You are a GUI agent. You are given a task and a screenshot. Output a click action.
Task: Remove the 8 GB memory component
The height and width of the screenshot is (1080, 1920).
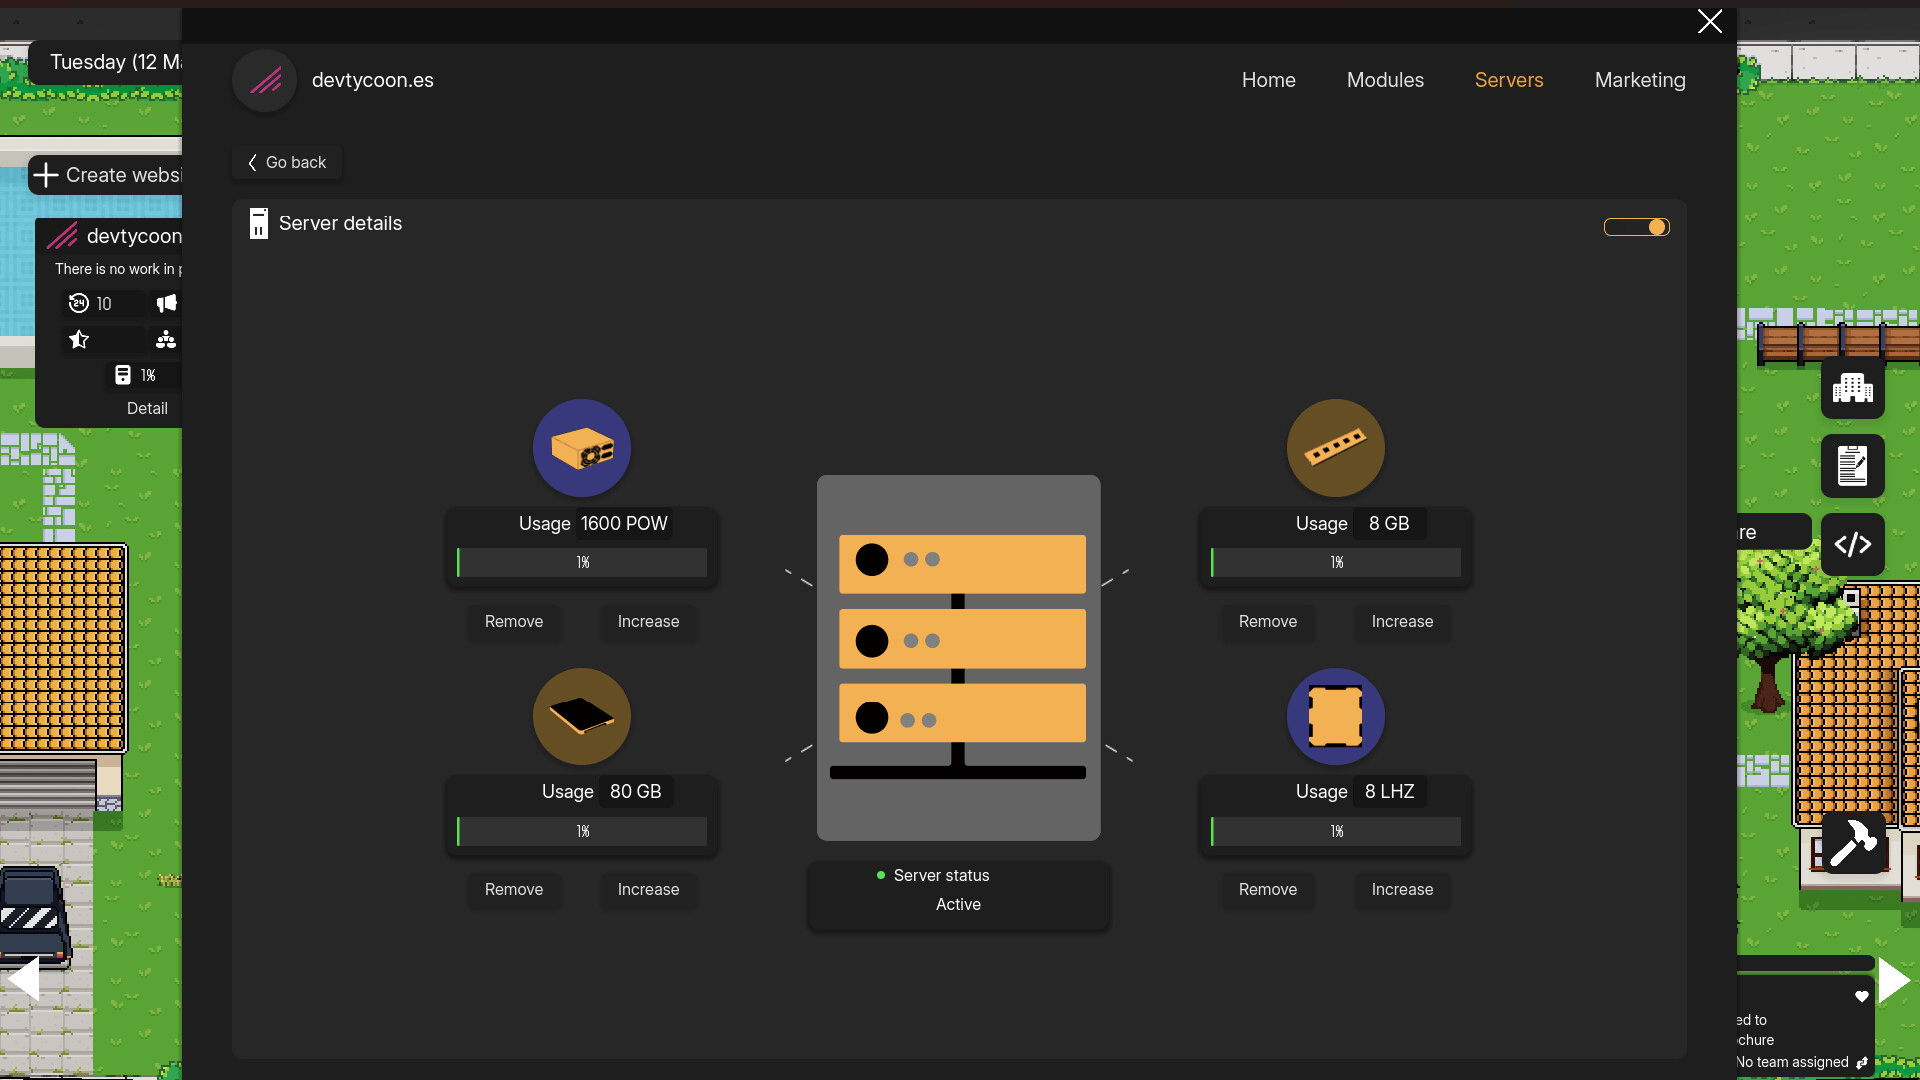coord(1267,621)
